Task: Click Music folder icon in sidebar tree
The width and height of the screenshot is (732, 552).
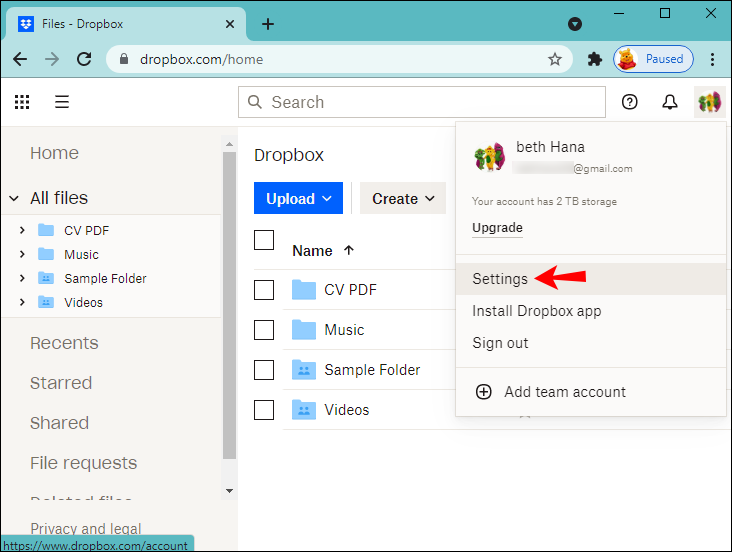Action: click(46, 254)
